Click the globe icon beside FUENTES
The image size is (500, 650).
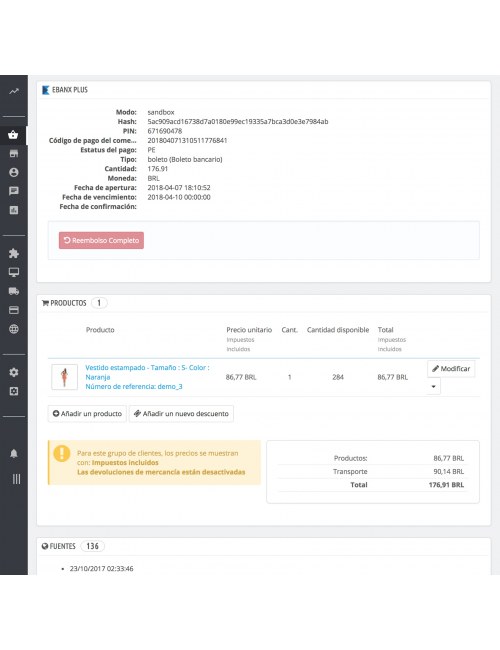click(x=45, y=546)
